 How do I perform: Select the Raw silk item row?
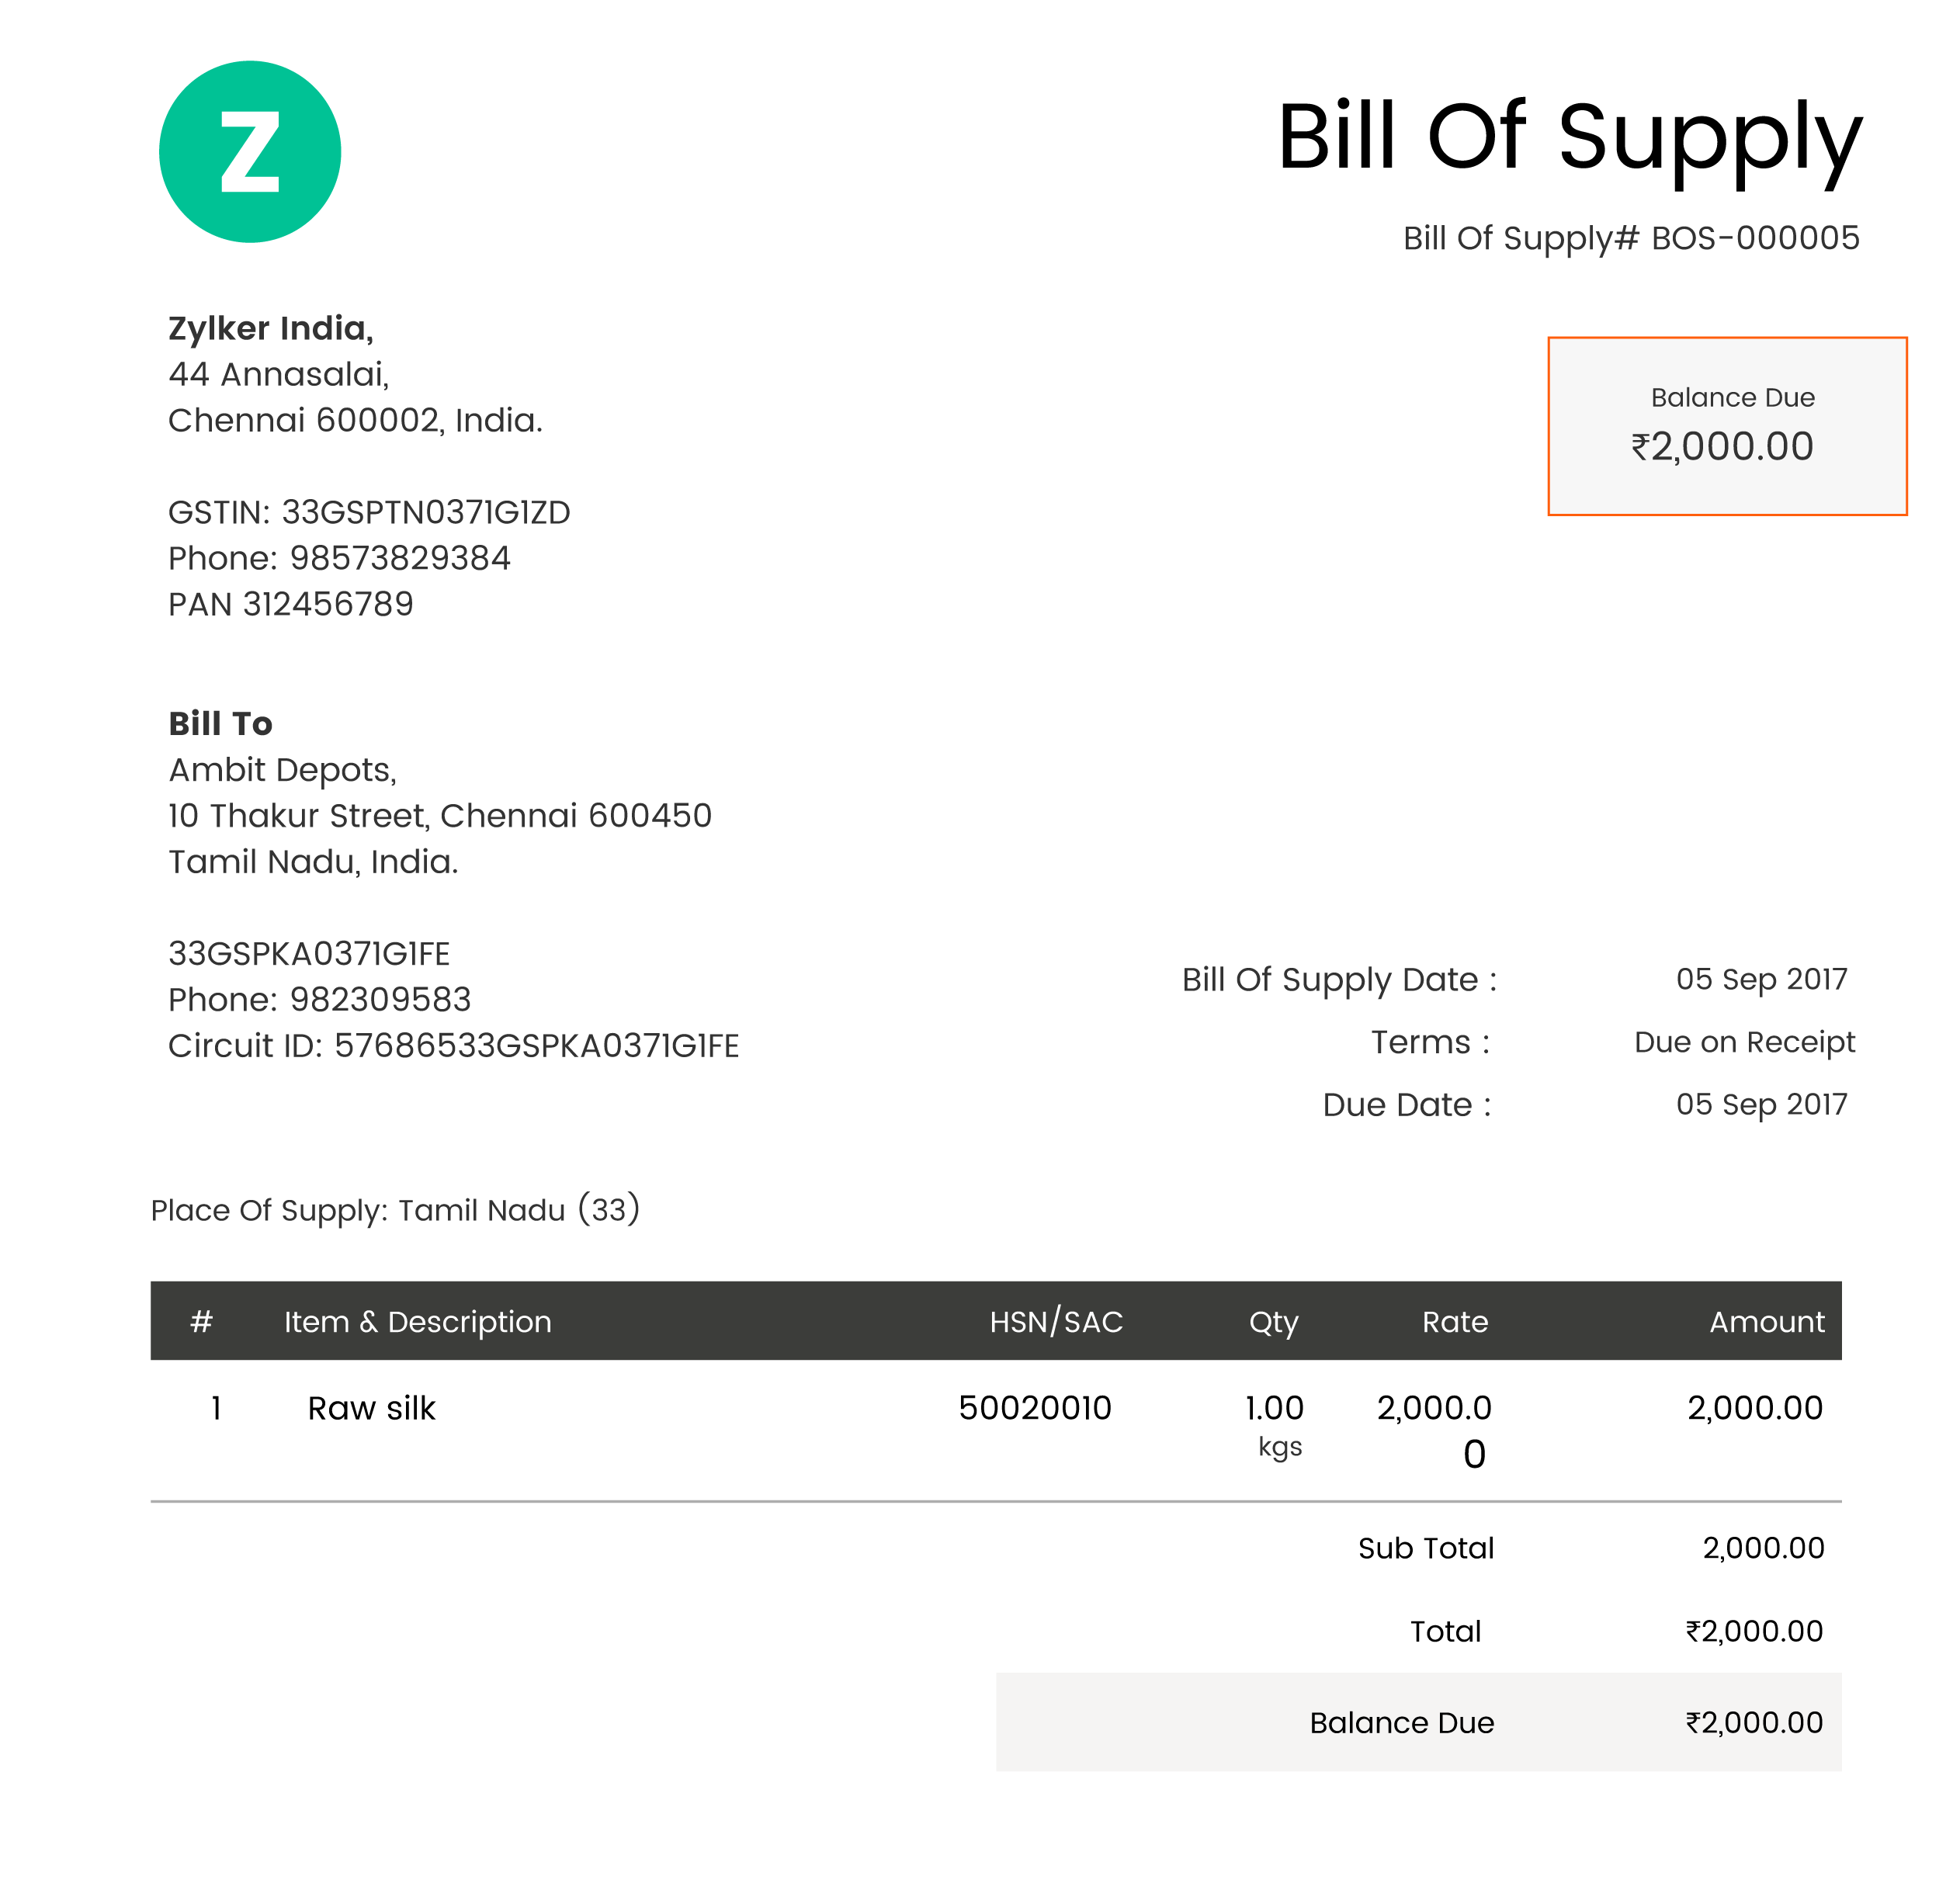(x=371, y=1408)
